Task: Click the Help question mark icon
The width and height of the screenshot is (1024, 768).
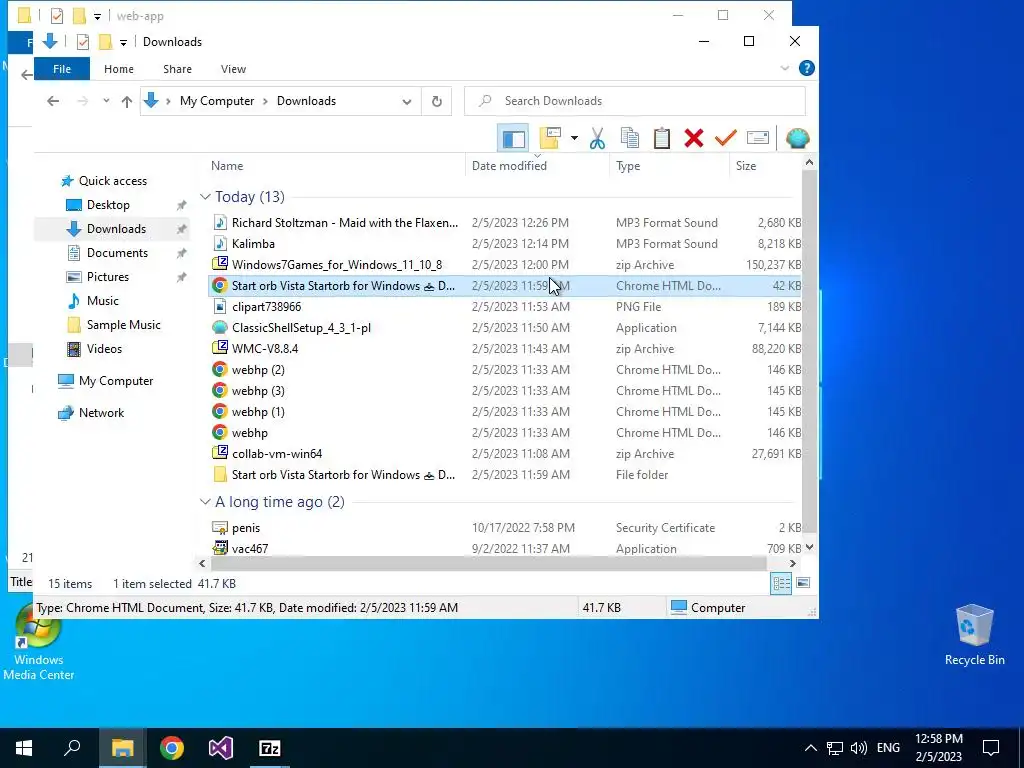Action: pos(807,69)
